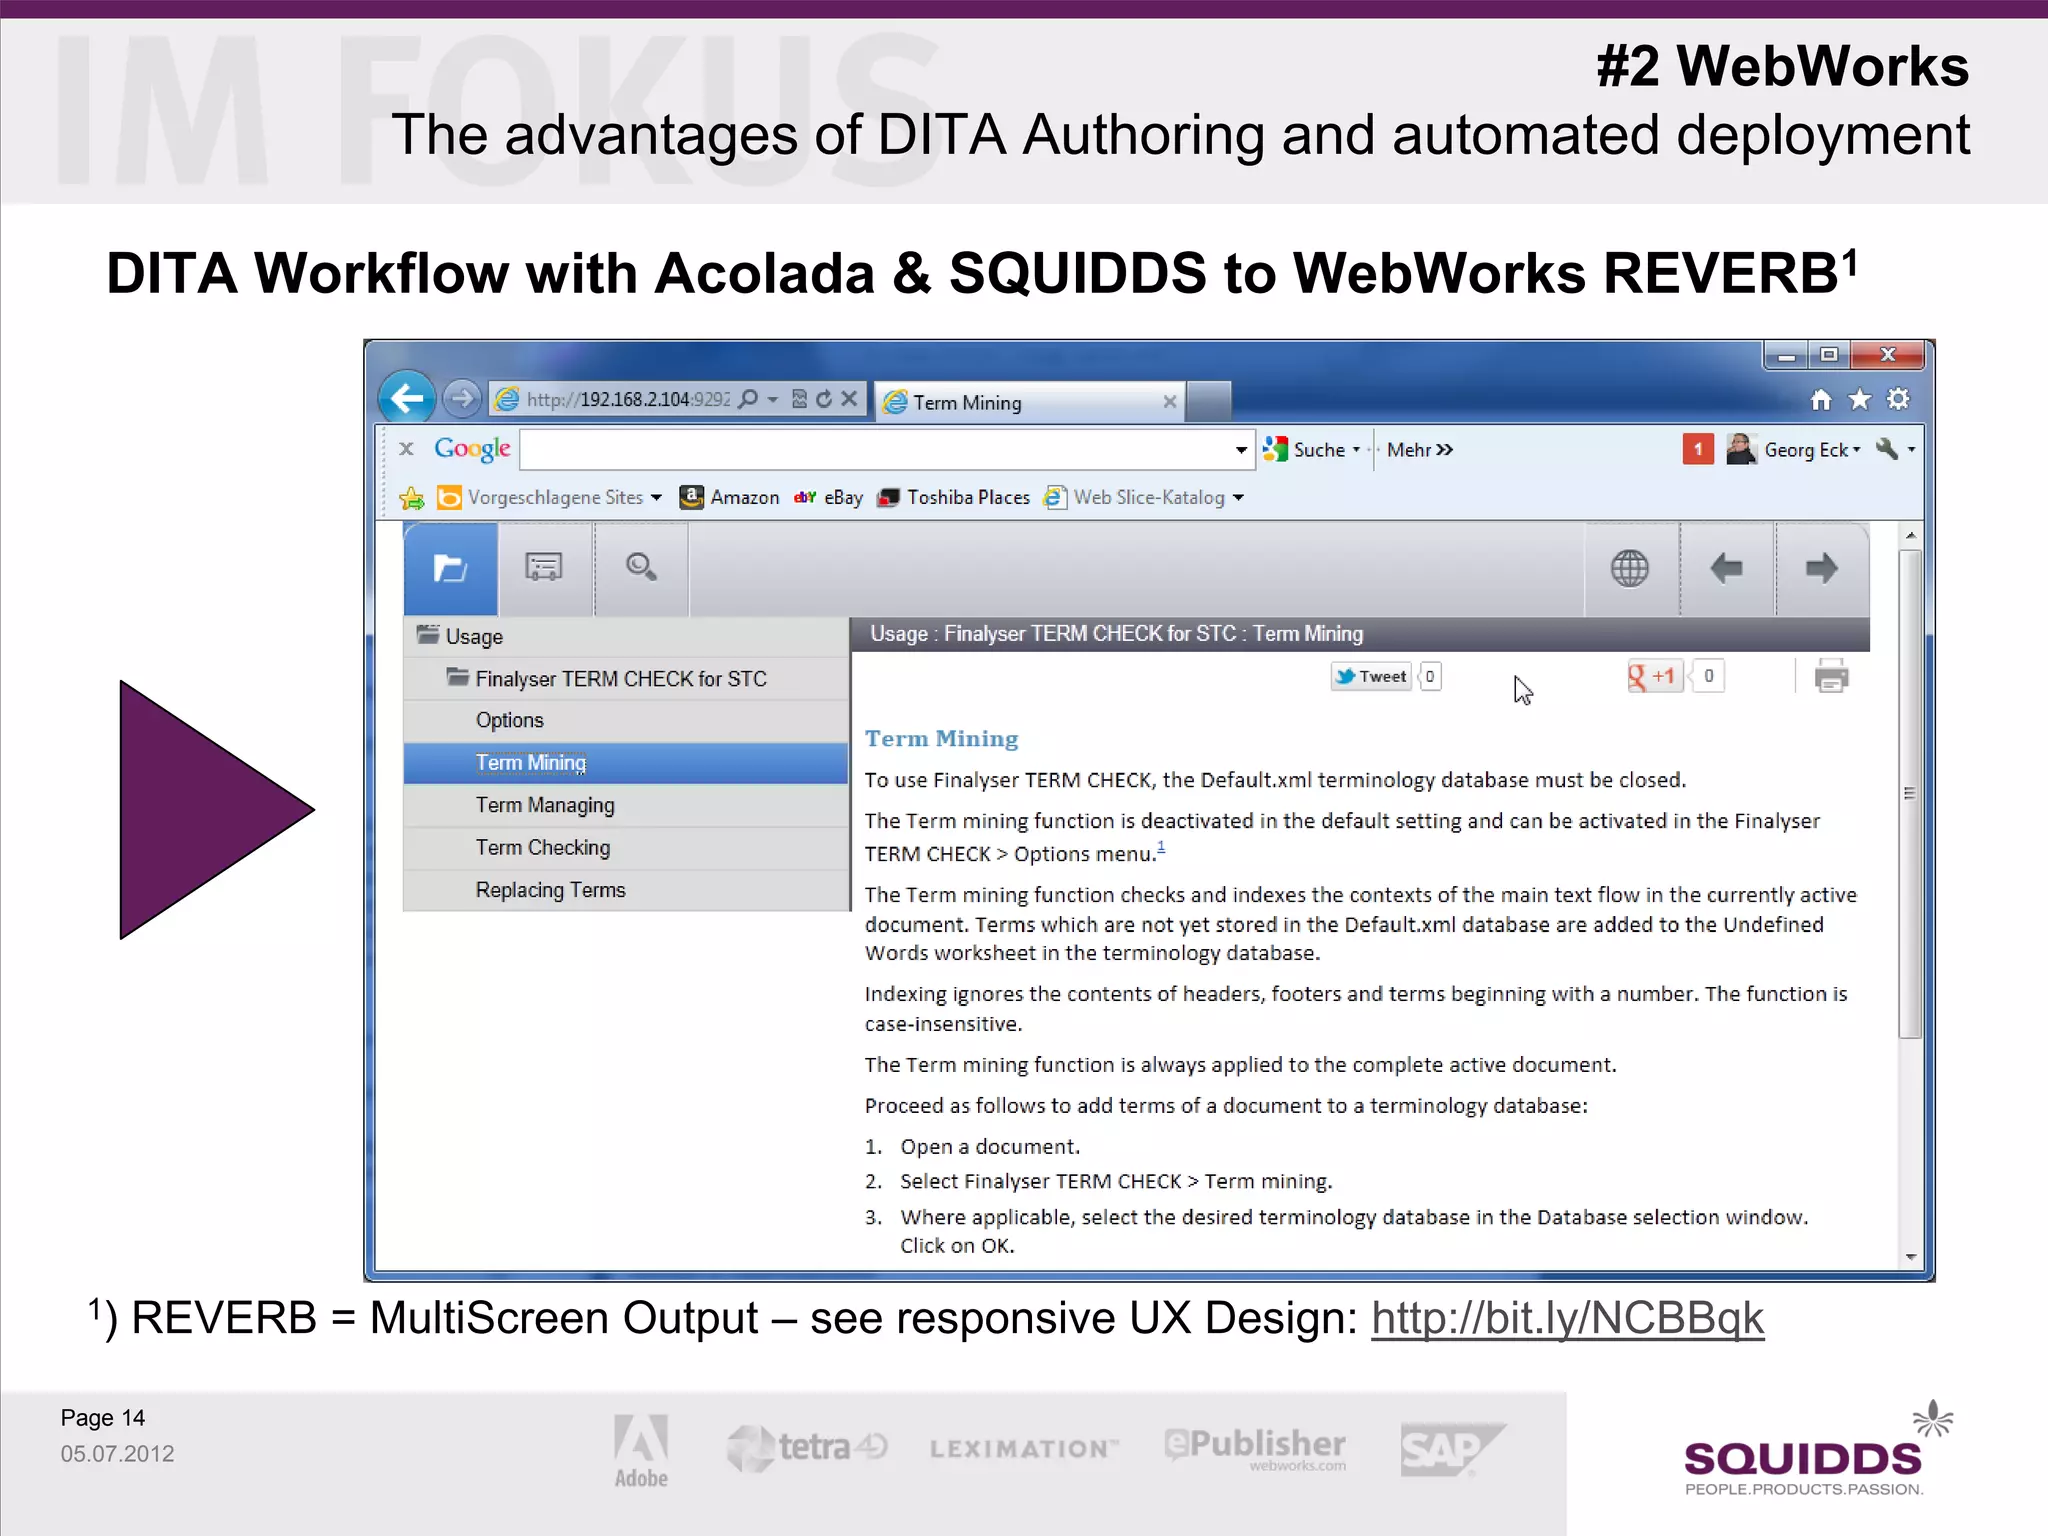Click the browser forward arrow button
This screenshot has width=2048, height=1536.
461,399
